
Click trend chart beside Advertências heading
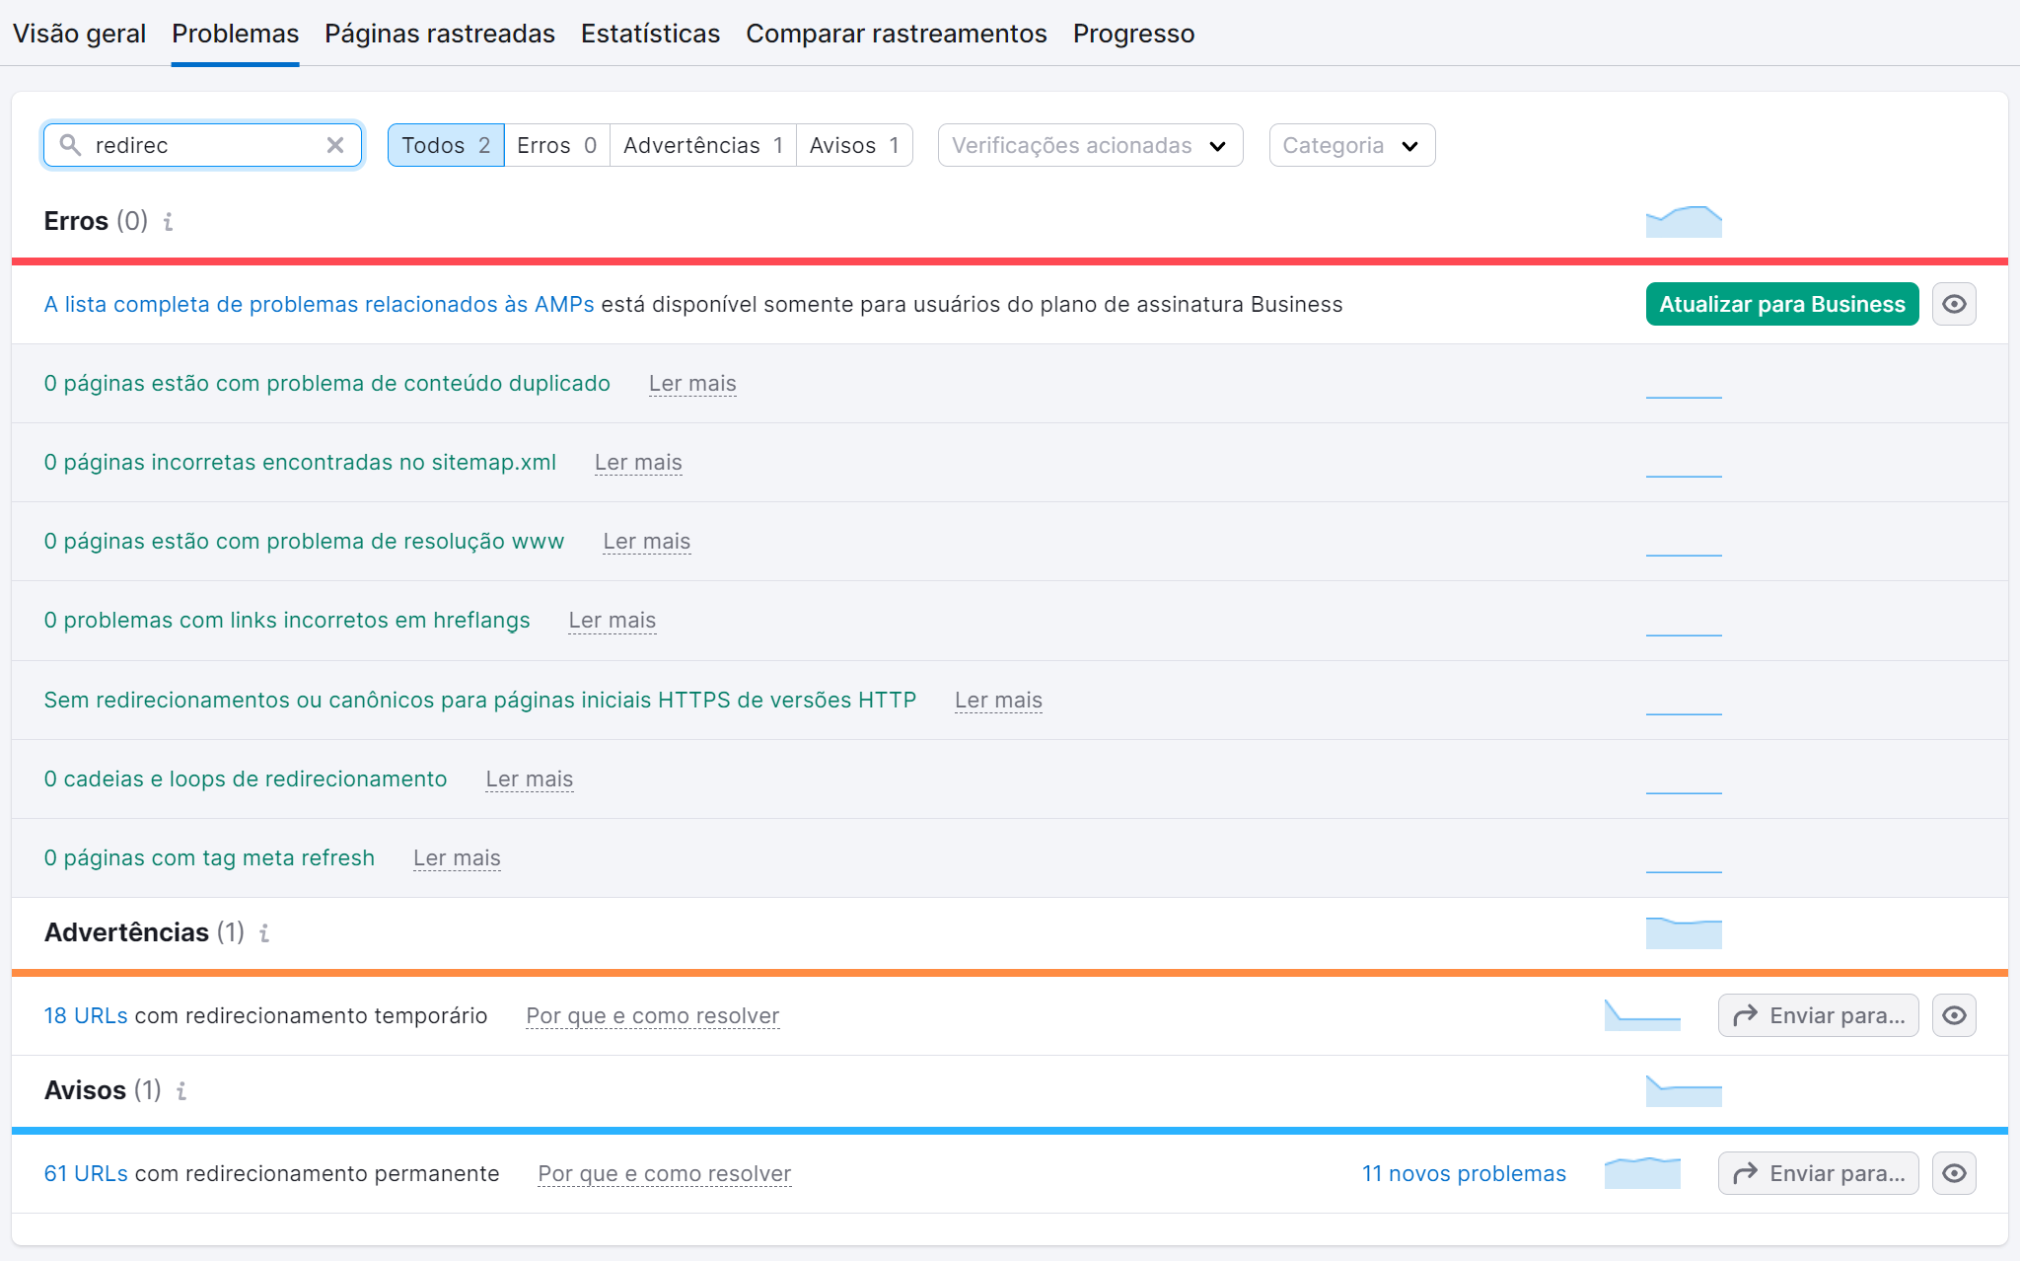coord(1683,932)
